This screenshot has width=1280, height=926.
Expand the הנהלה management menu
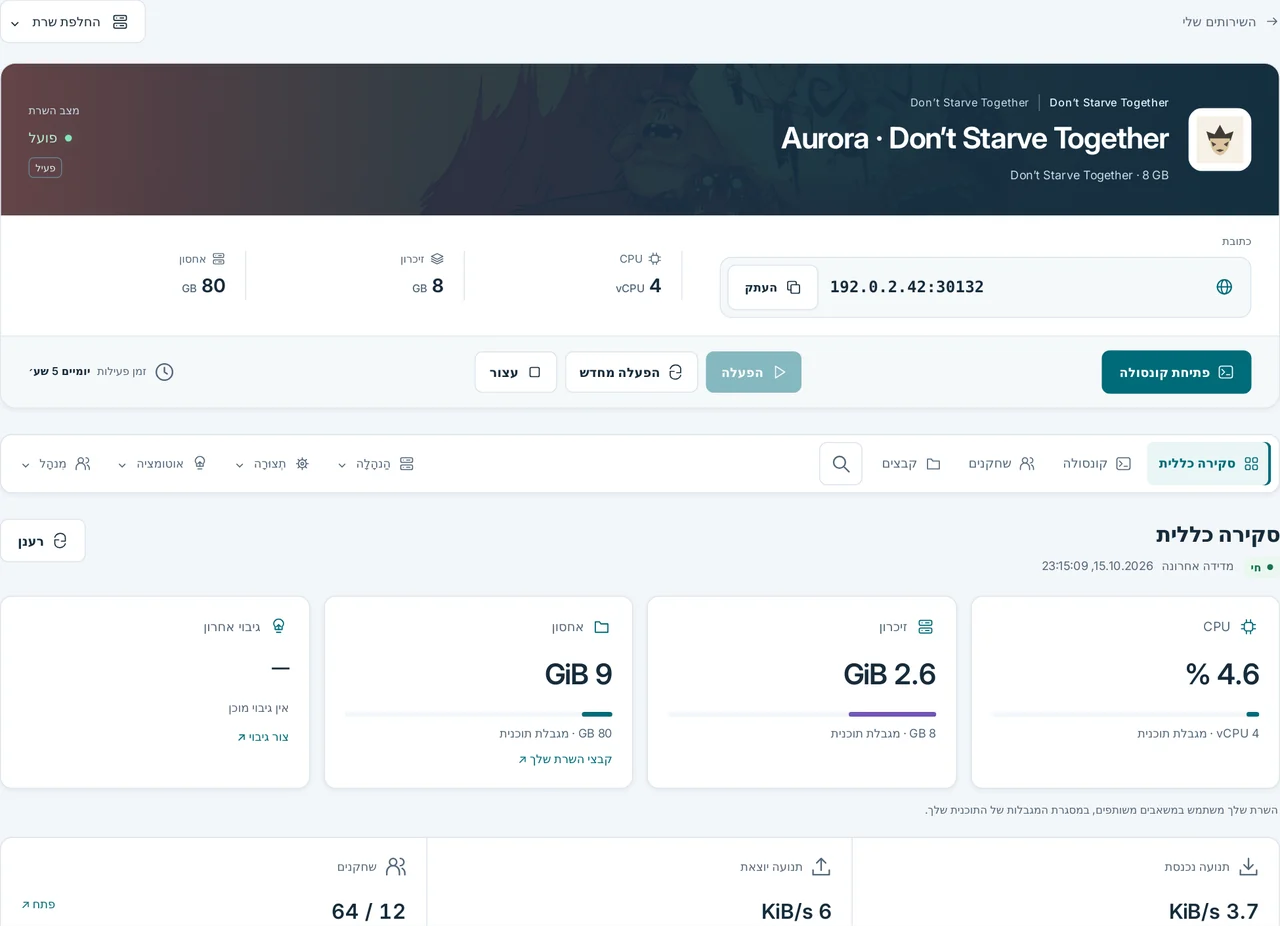[376, 464]
